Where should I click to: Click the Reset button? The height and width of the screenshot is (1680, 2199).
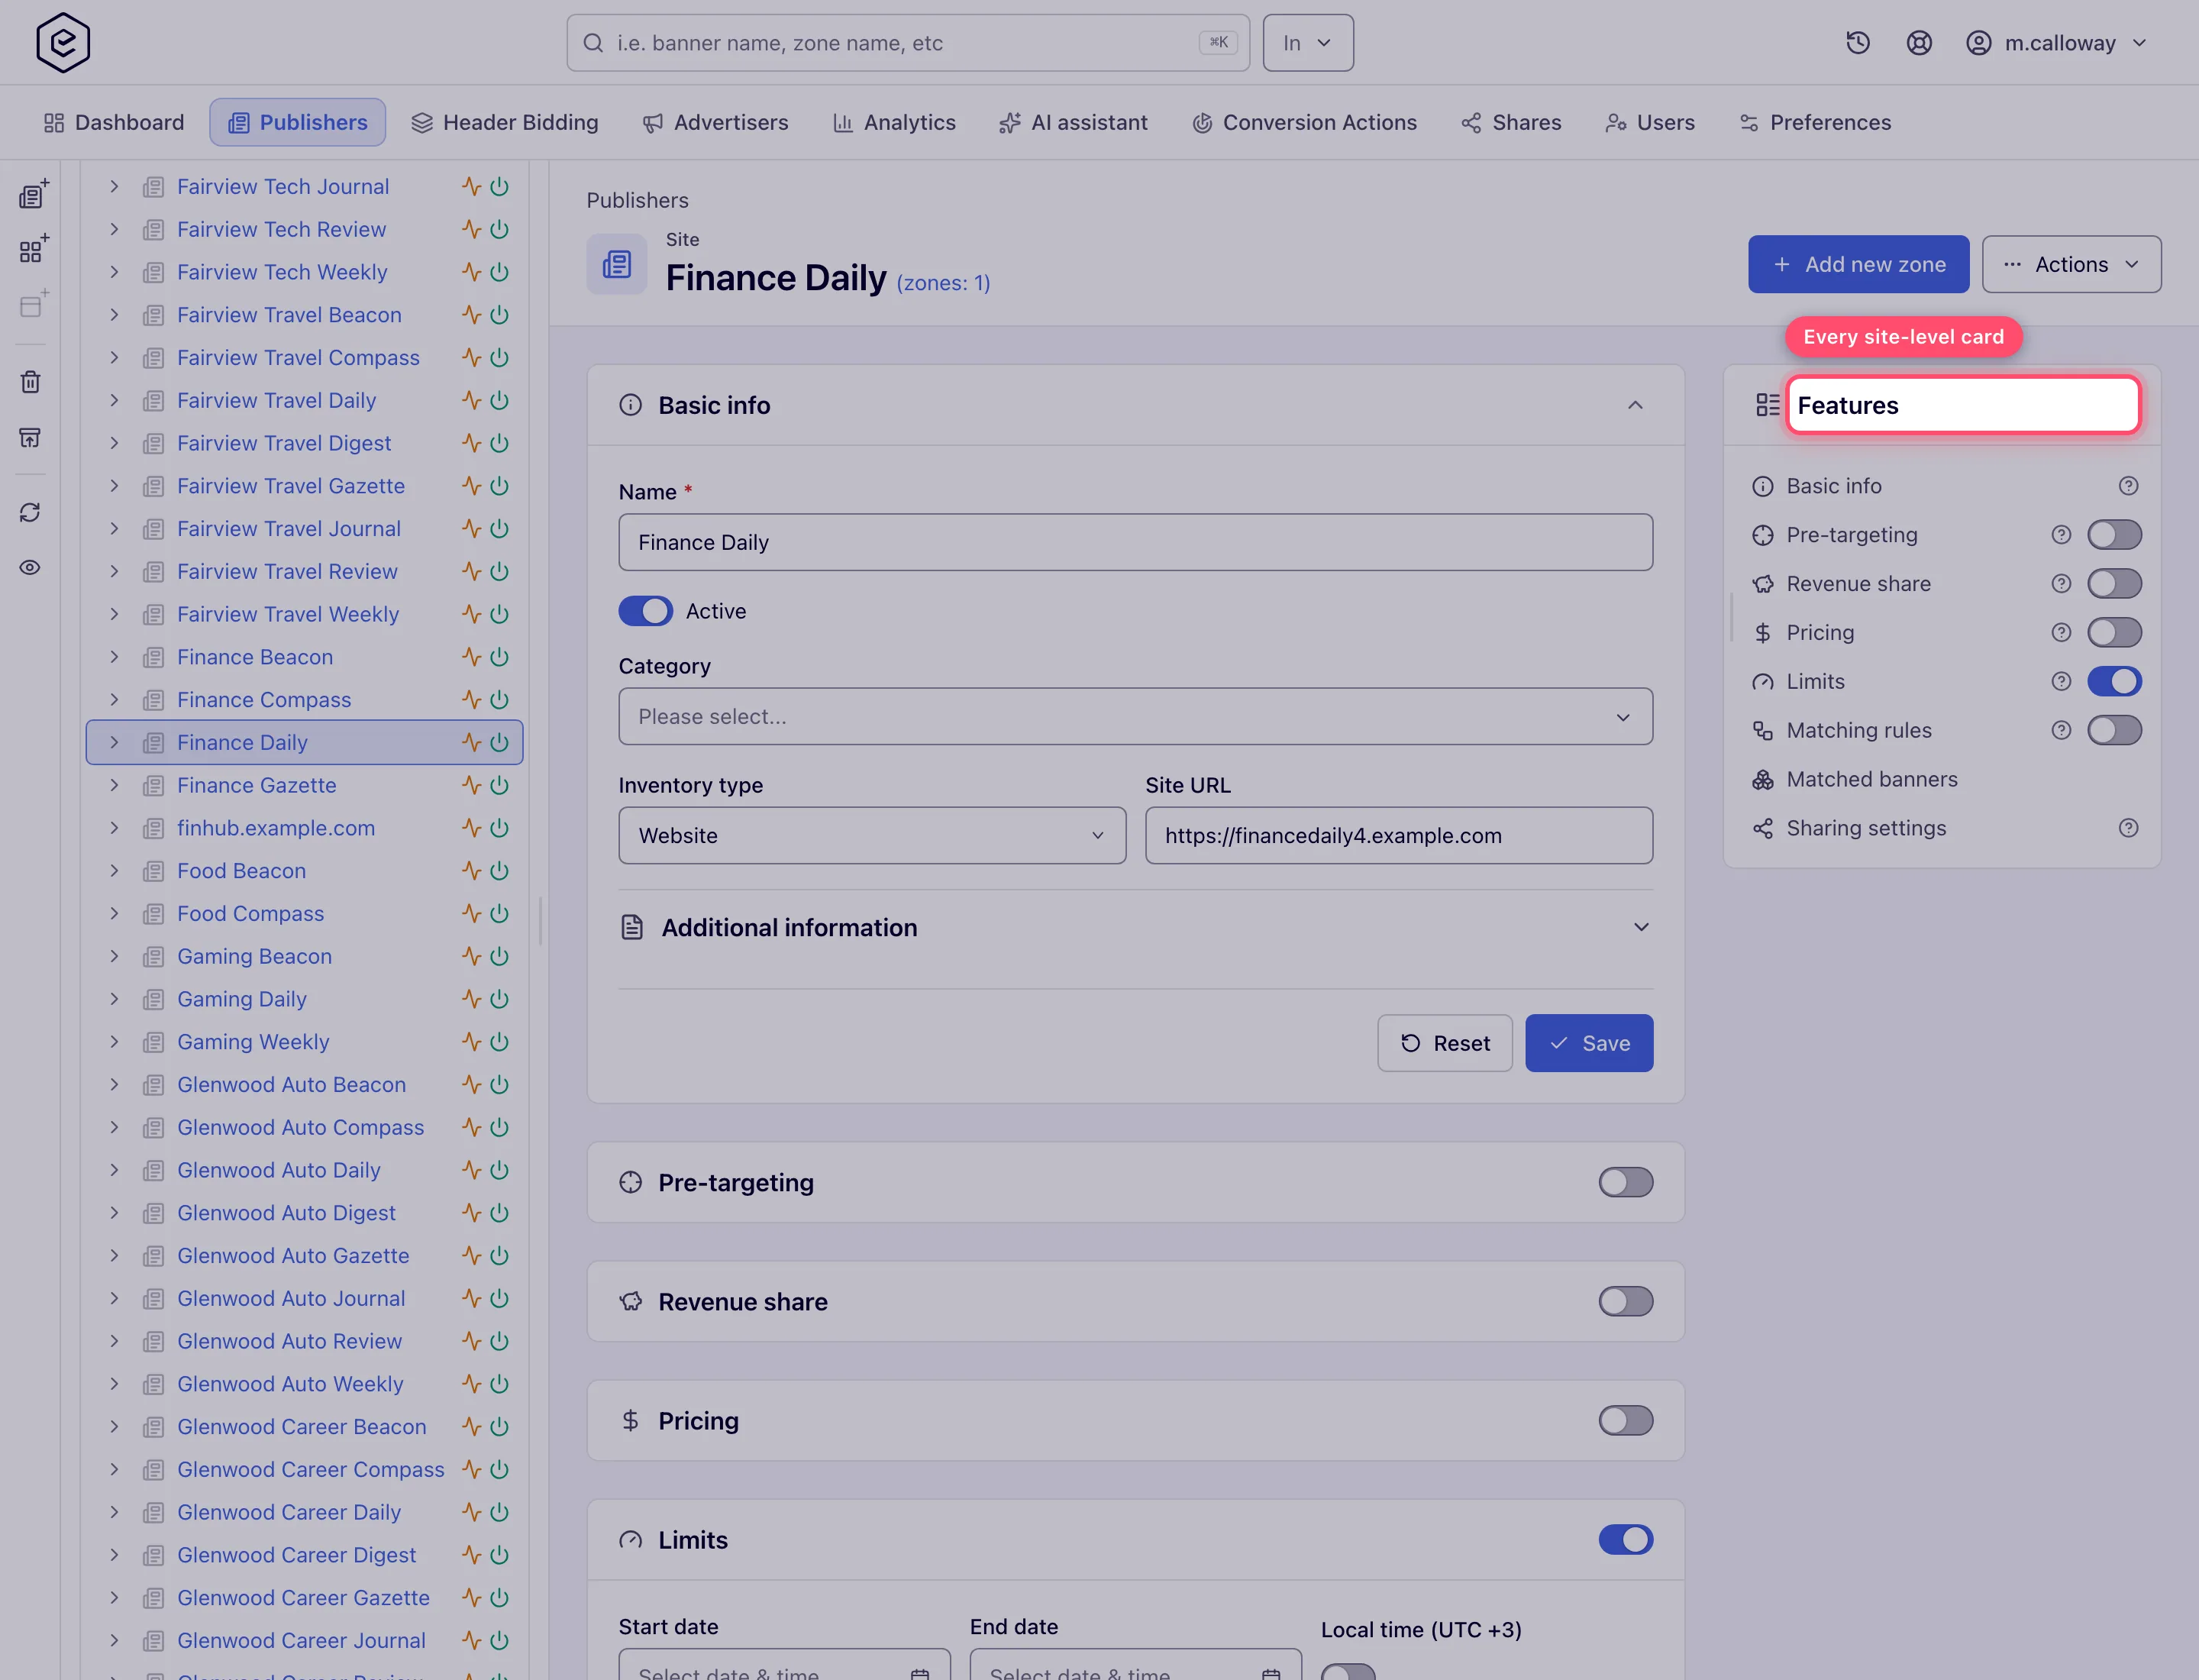[1444, 1044]
